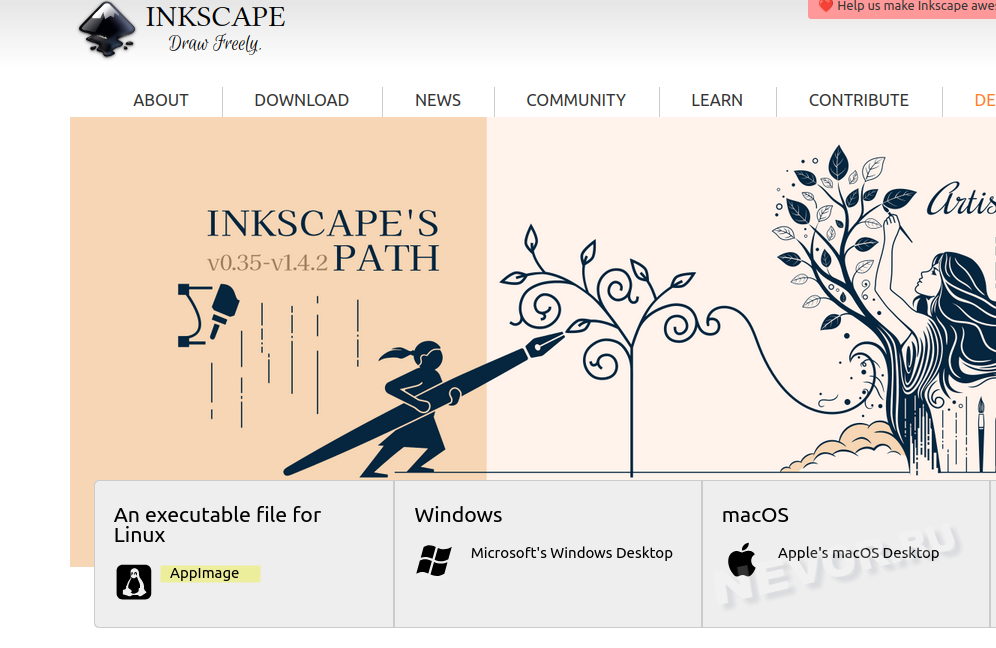Select Apple's macOS Desktop download link
This screenshot has width=996, height=648.
(858, 553)
